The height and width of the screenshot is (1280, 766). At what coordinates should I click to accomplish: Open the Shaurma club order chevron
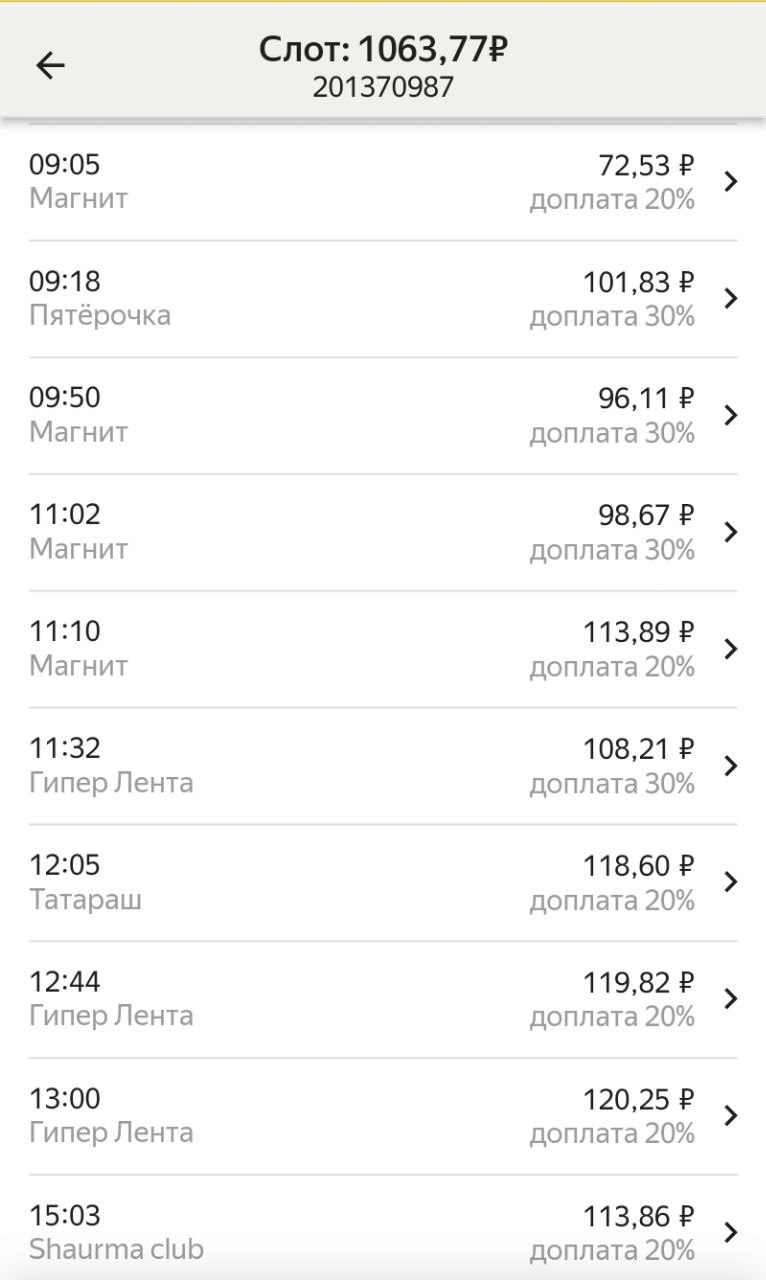coord(731,1232)
